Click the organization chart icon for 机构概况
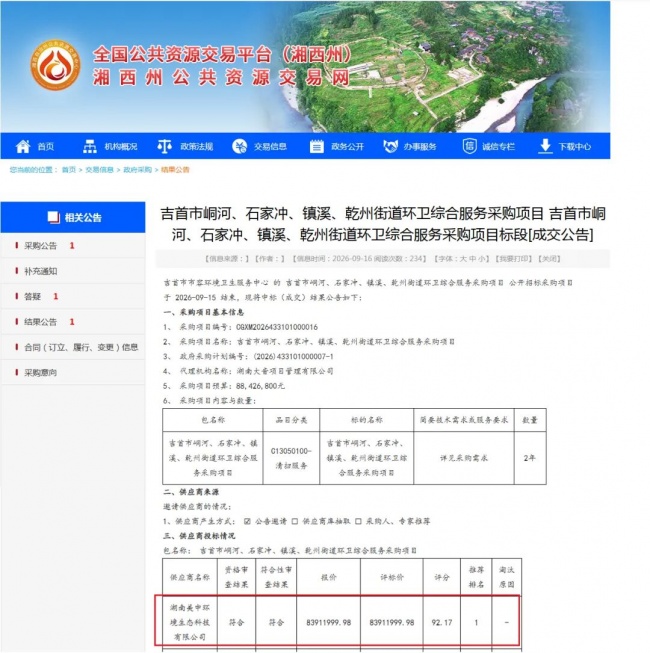 pyautogui.click(x=90, y=146)
